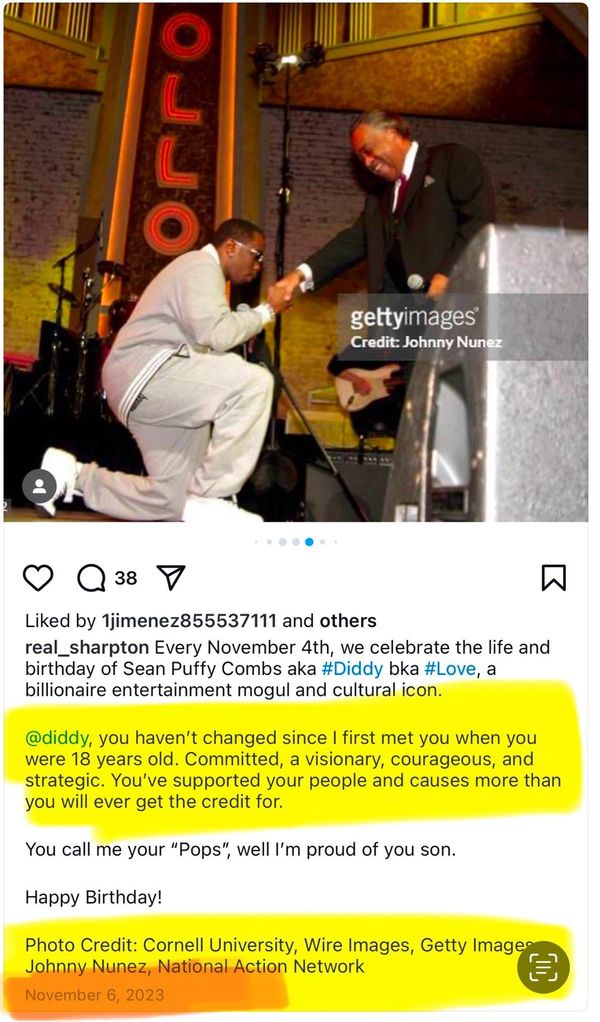Image resolution: width=600 pixels, height=1022 pixels.
Task: Click the 38 comments count
Action: coord(126,578)
